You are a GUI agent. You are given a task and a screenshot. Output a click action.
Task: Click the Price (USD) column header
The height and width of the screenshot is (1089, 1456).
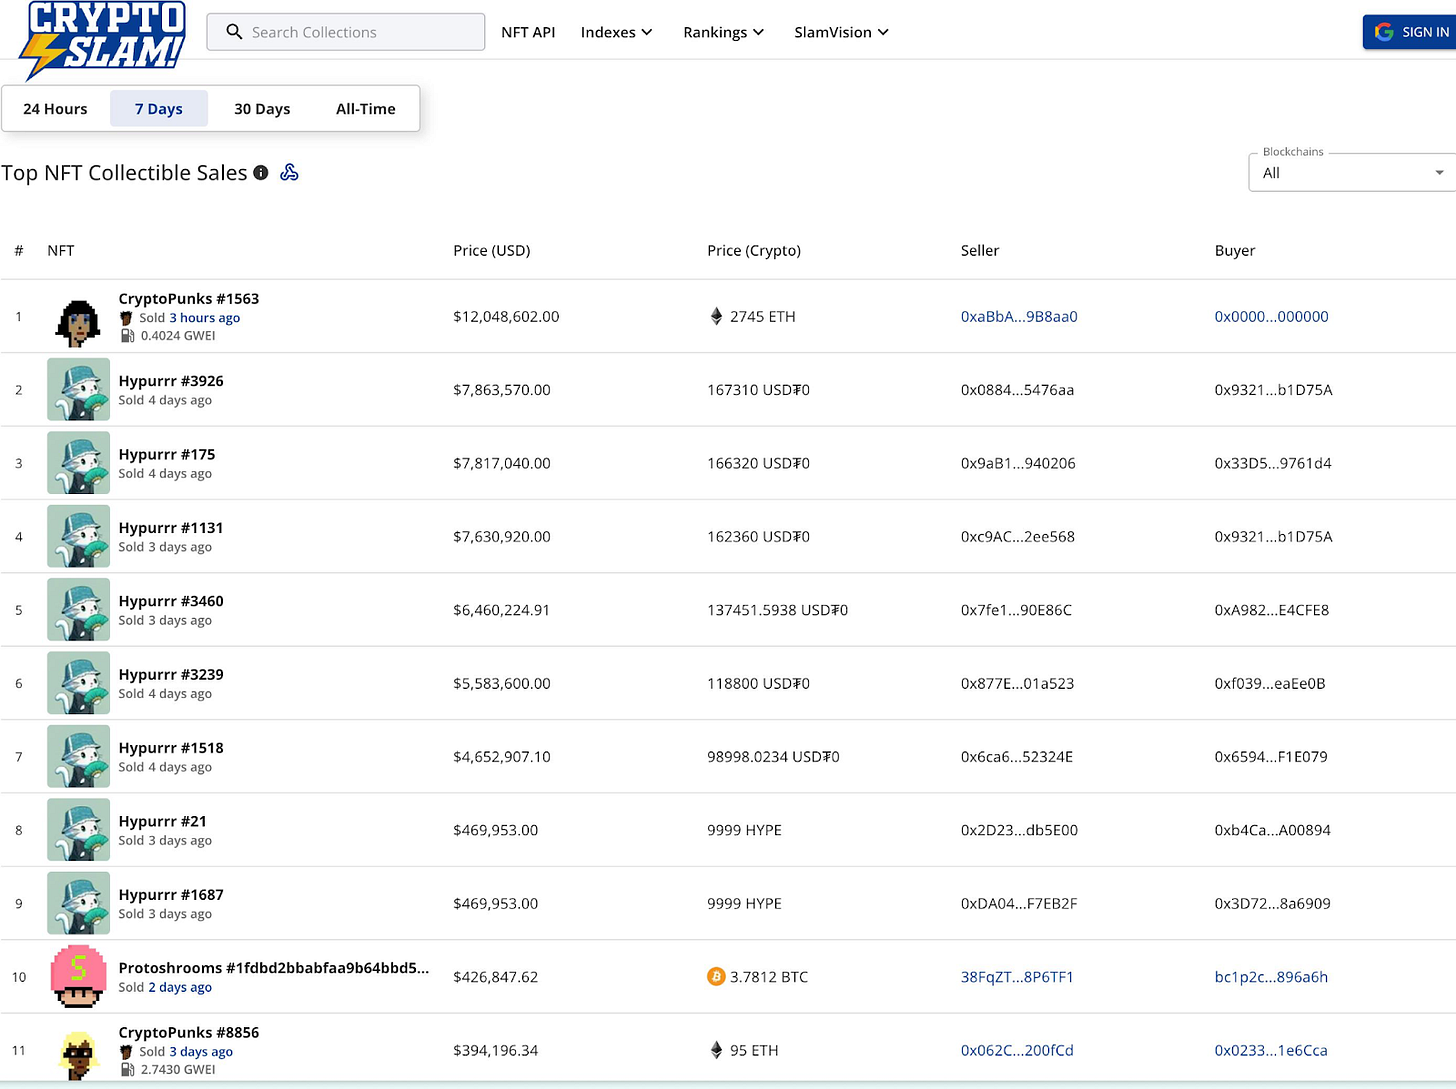coord(492,251)
